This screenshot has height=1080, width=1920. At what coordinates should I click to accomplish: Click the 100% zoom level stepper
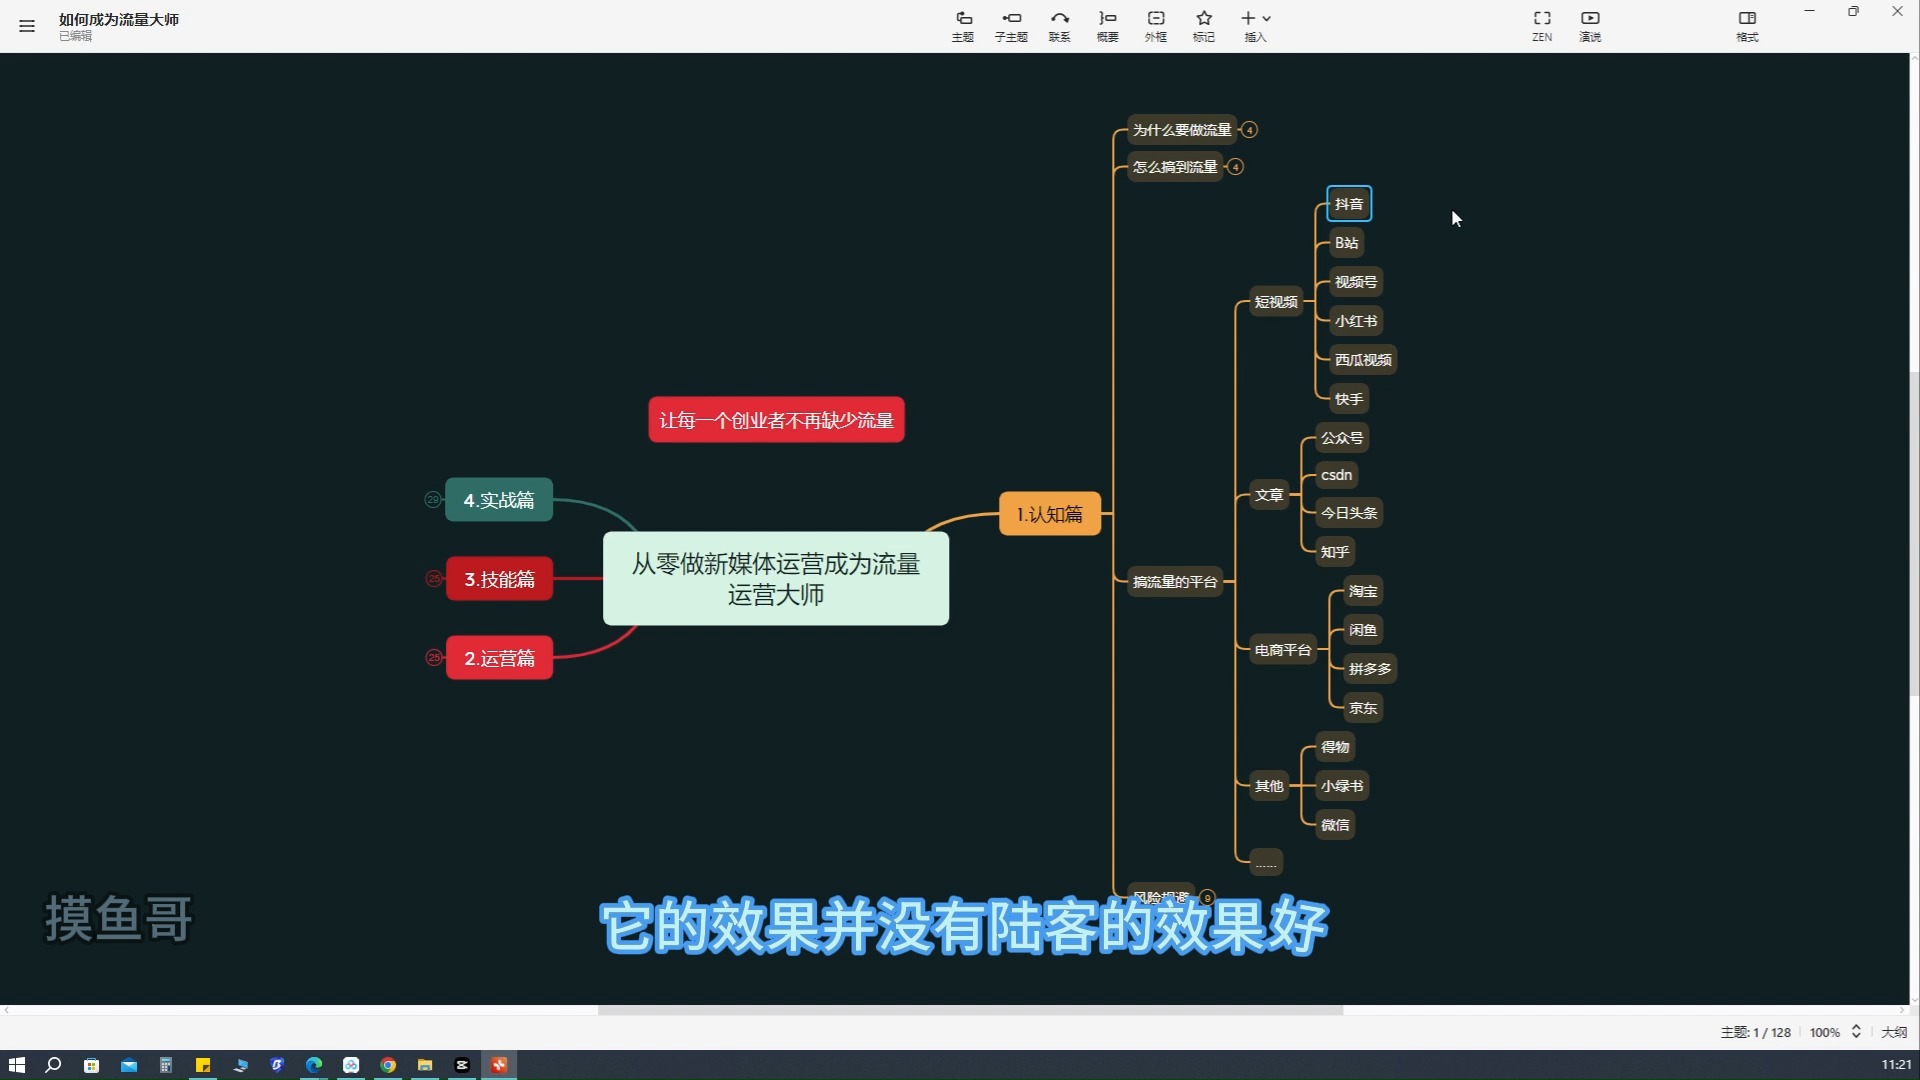point(1856,1032)
